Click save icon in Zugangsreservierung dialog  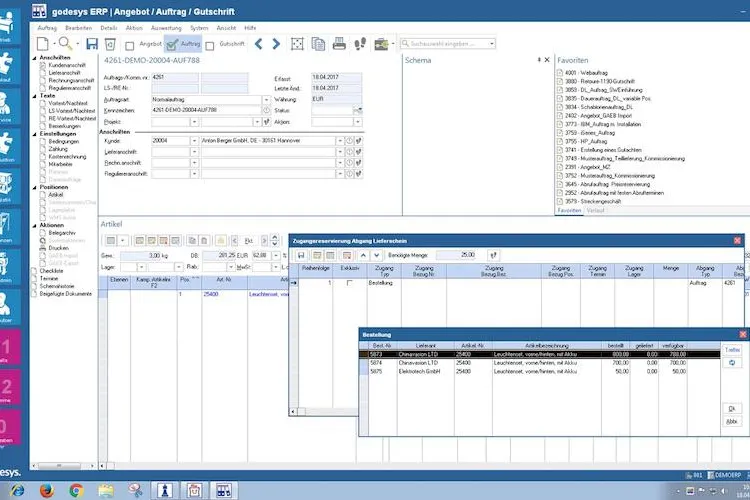pyautogui.click(x=301, y=255)
